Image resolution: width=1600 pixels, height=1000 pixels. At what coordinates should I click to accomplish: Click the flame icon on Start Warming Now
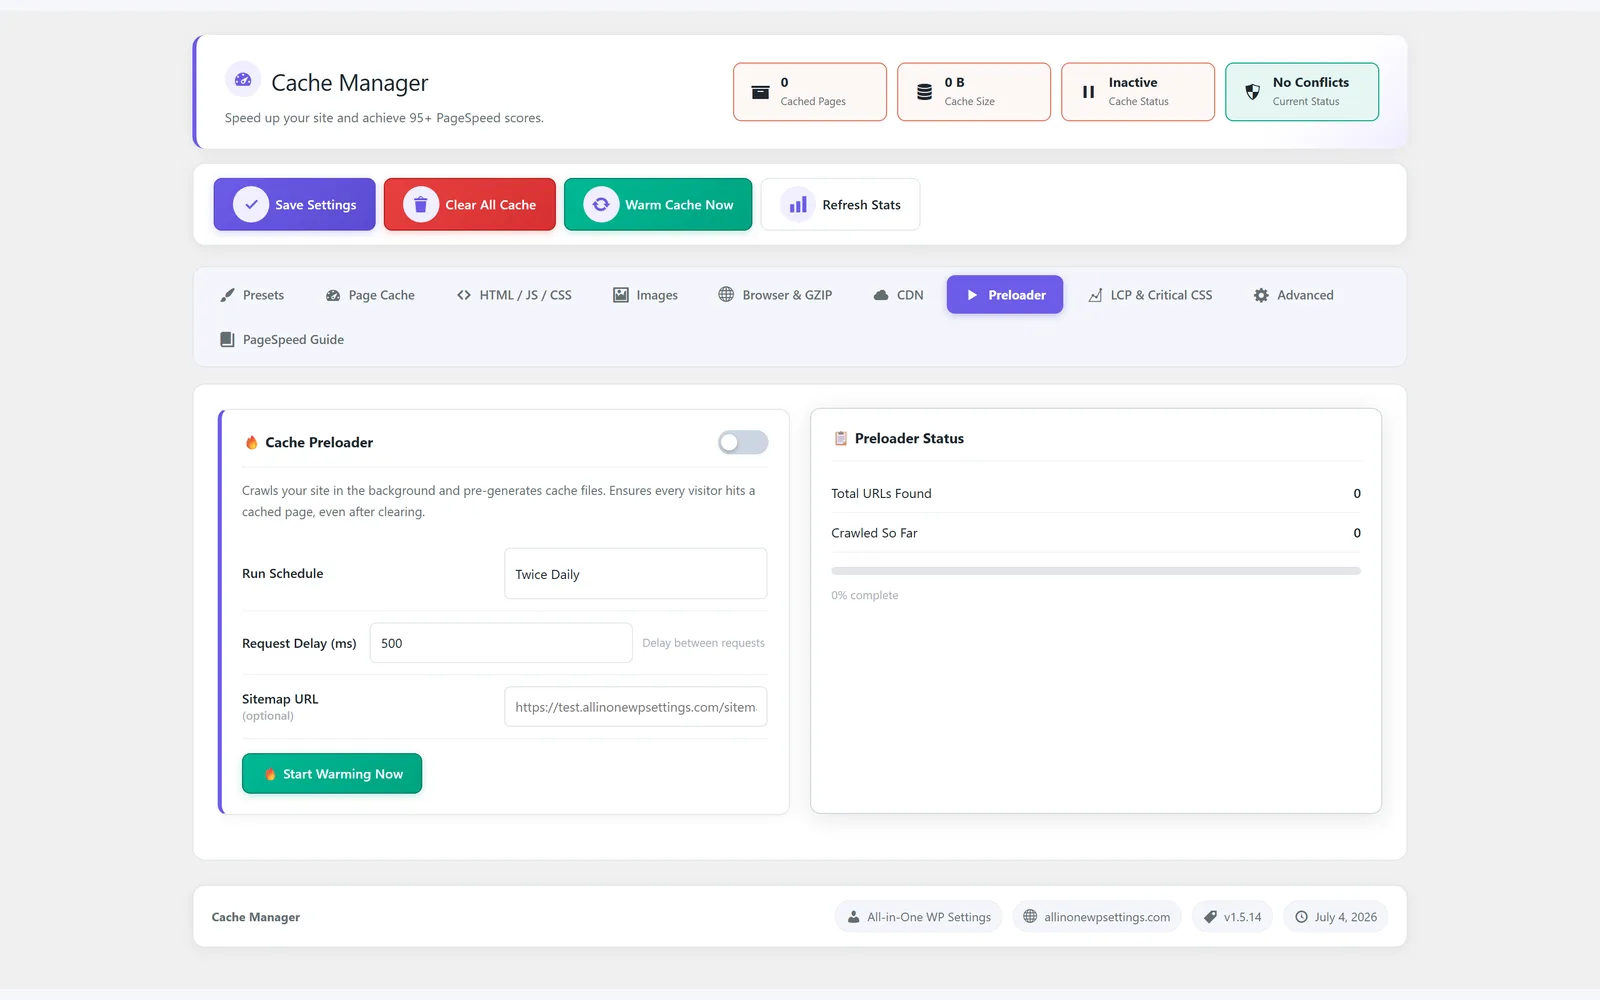click(270, 774)
